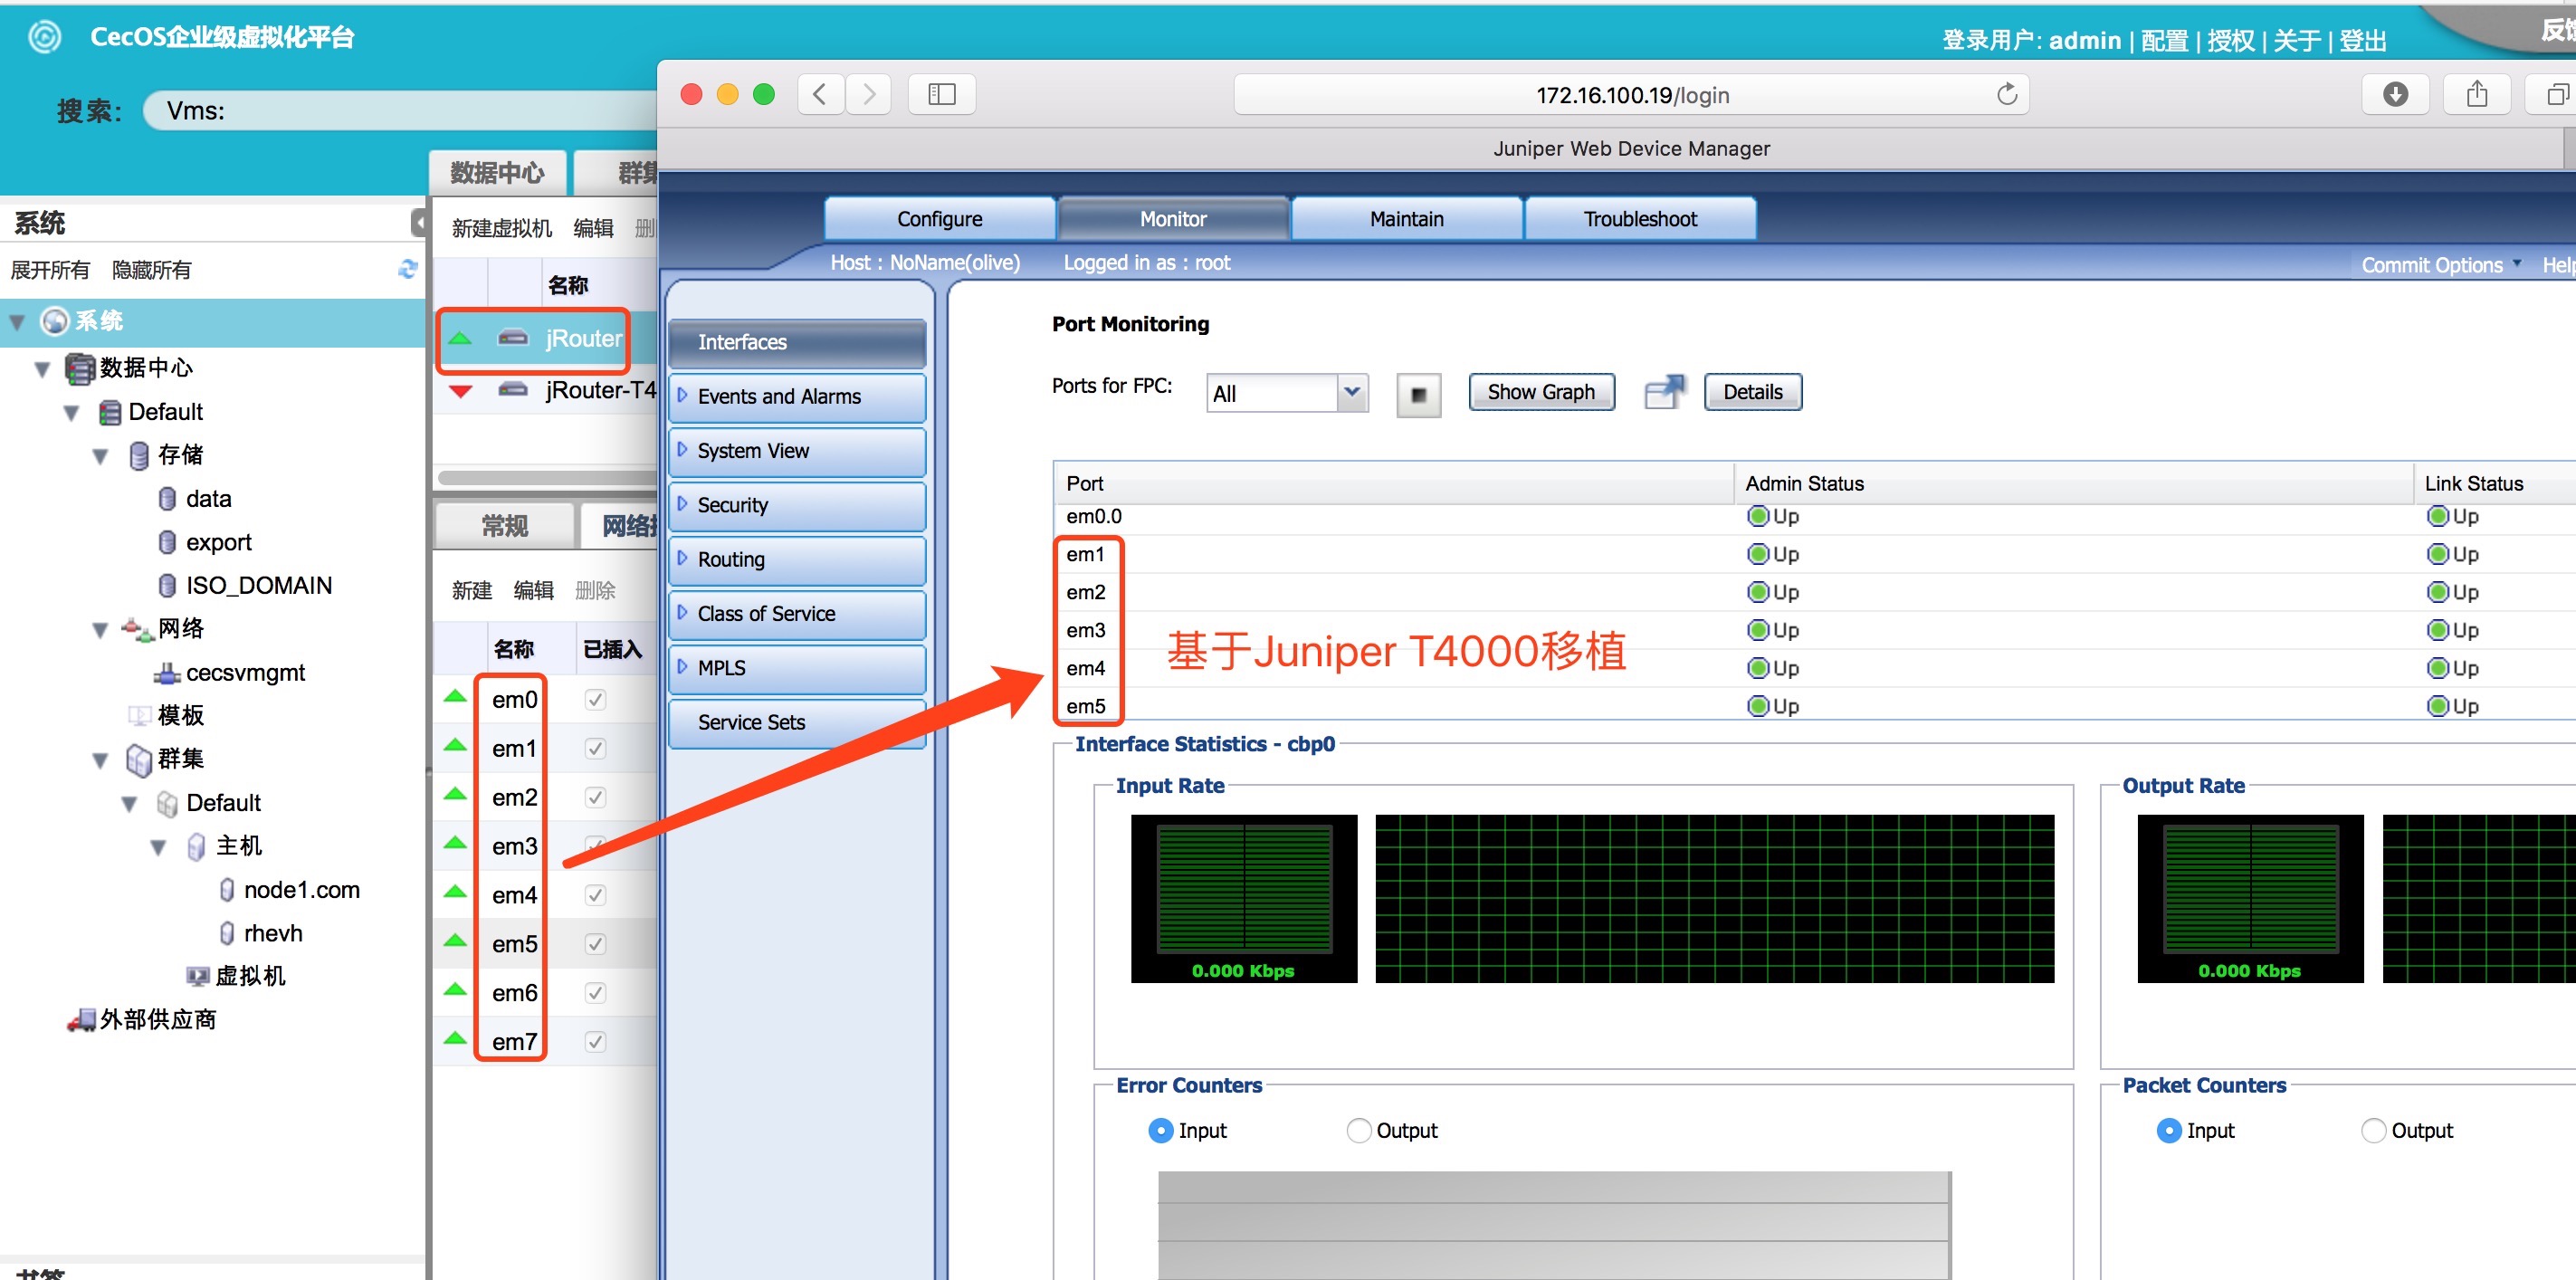Viewport: 2576px width, 1280px height.
Task: Switch to the Monitor tab
Action: pos(1173,219)
